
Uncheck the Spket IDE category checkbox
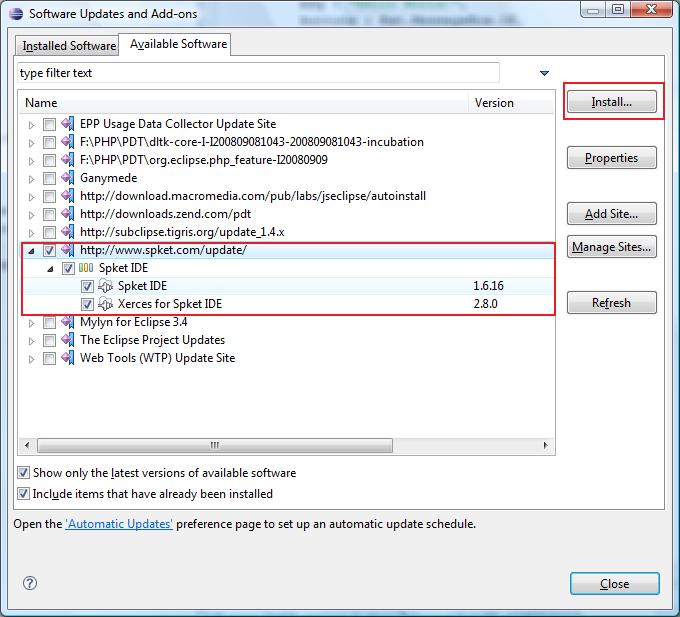tap(68, 268)
